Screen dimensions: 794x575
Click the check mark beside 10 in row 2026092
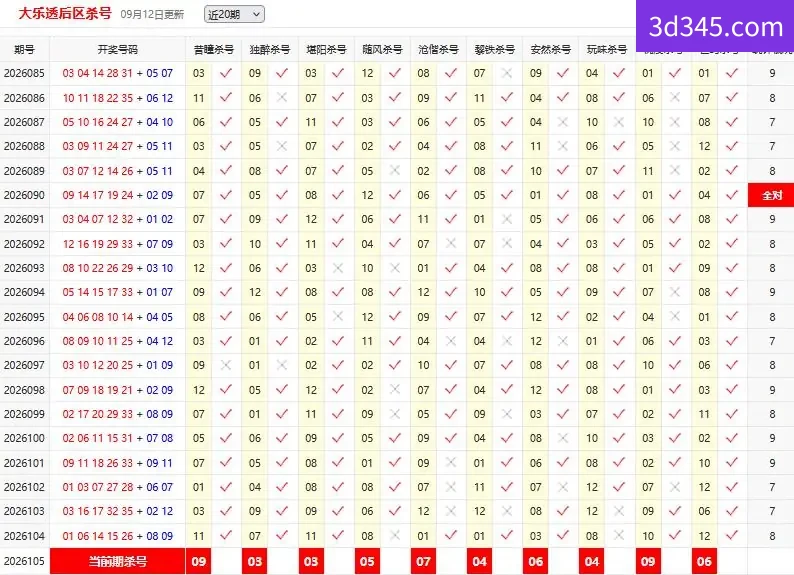(x=282, y=243)
